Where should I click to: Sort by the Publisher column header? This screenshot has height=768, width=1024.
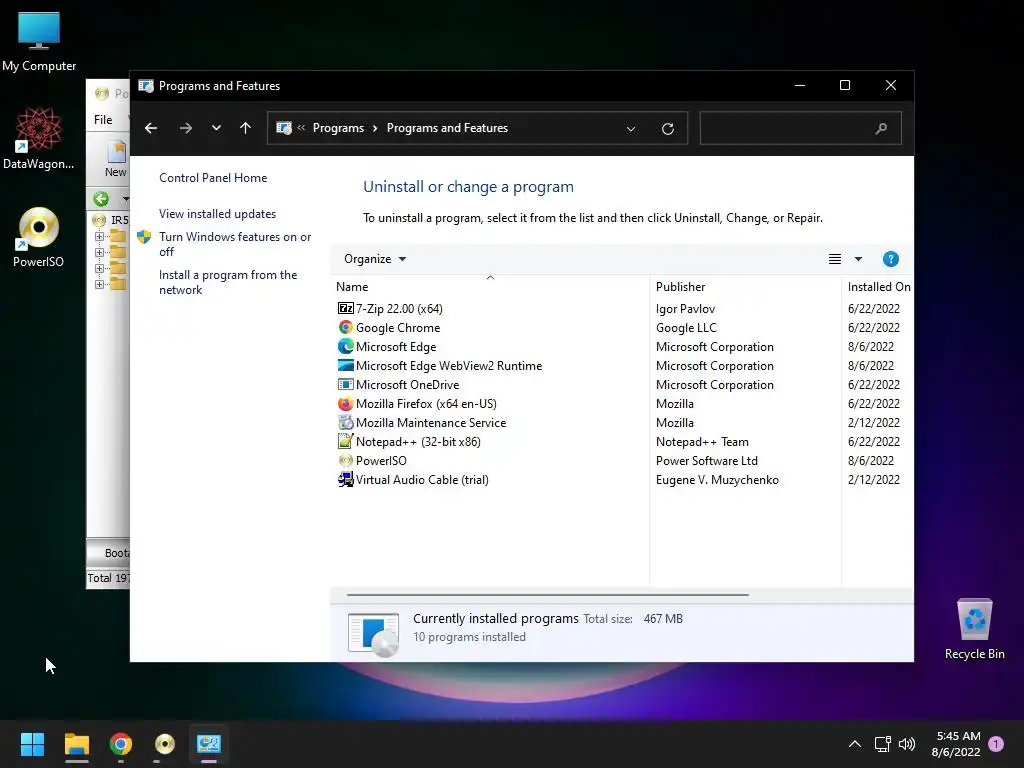745,286
